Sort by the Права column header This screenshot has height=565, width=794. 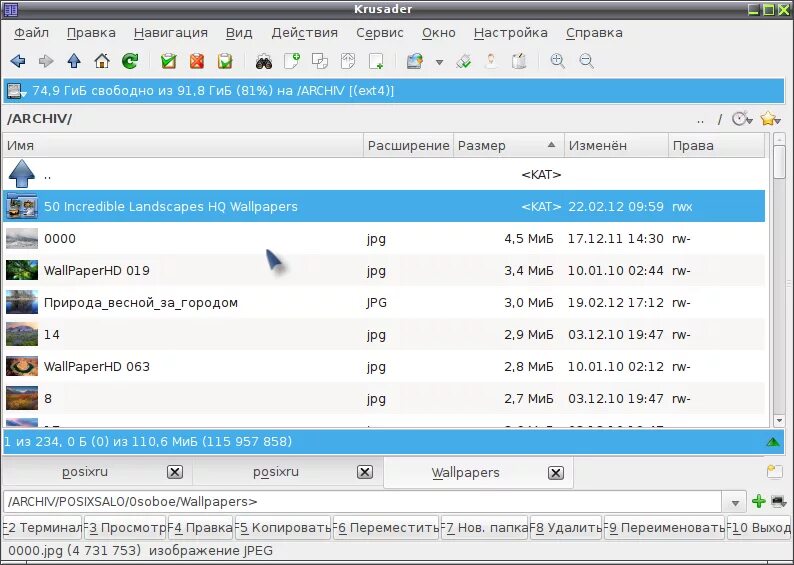click(717, 146)
